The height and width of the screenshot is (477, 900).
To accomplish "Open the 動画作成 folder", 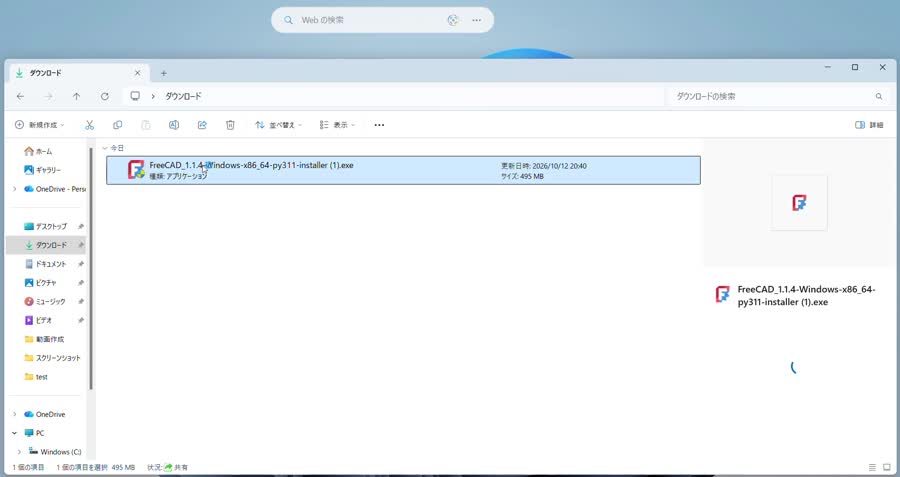I will tap(44, 339).
